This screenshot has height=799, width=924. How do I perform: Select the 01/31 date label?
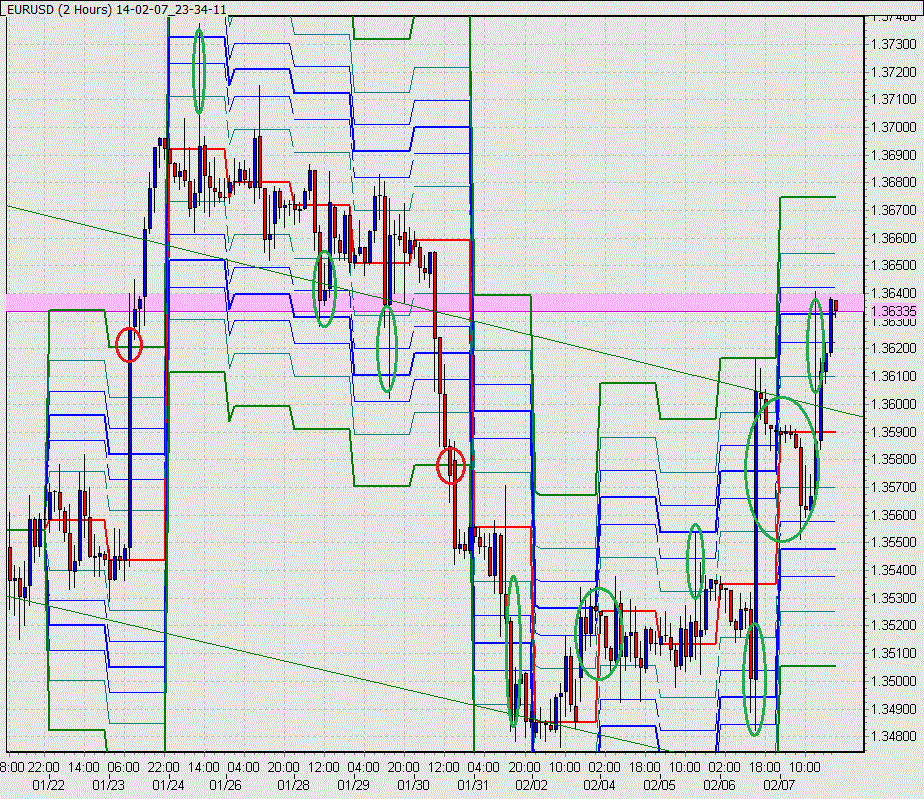pos(473,785)
